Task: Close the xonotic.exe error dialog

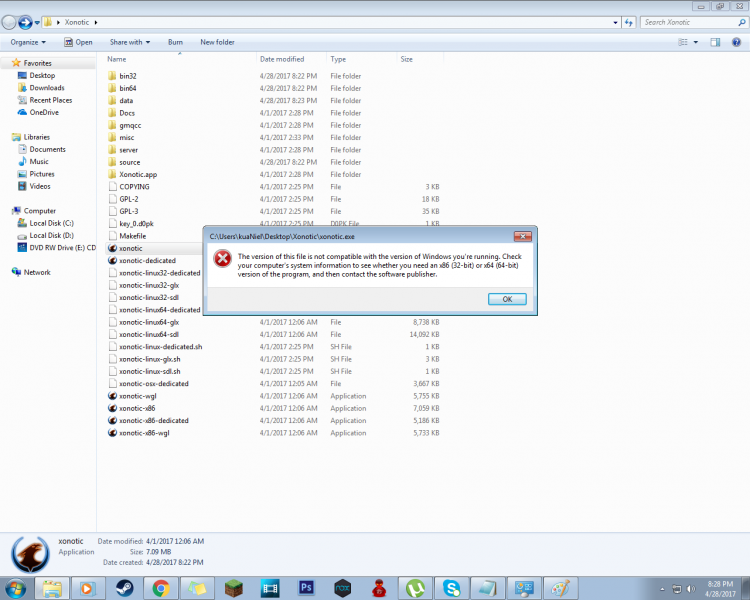Action: click(521, 236)
